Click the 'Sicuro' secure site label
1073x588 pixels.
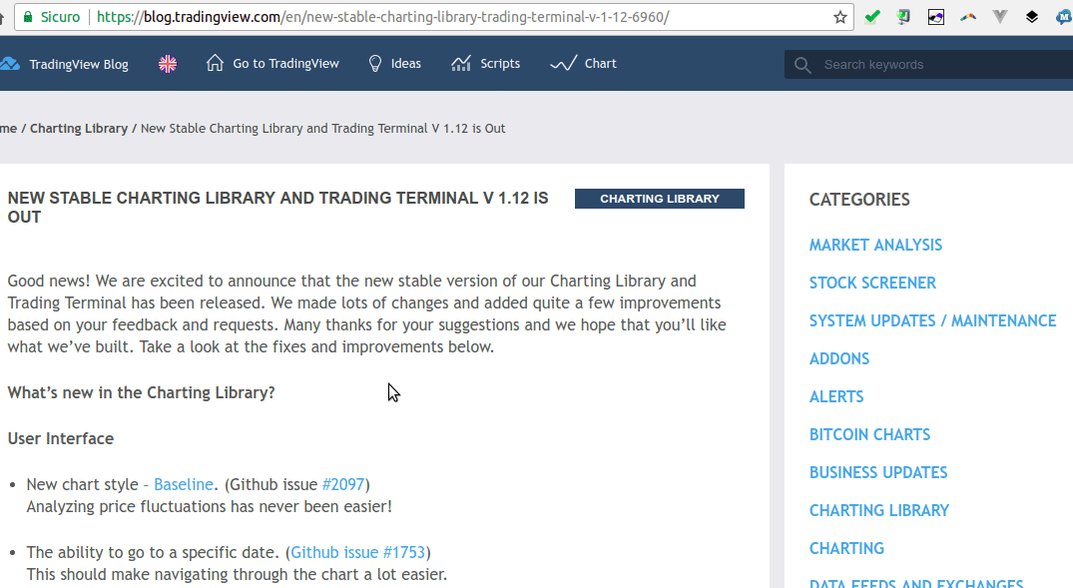point(60,17)
